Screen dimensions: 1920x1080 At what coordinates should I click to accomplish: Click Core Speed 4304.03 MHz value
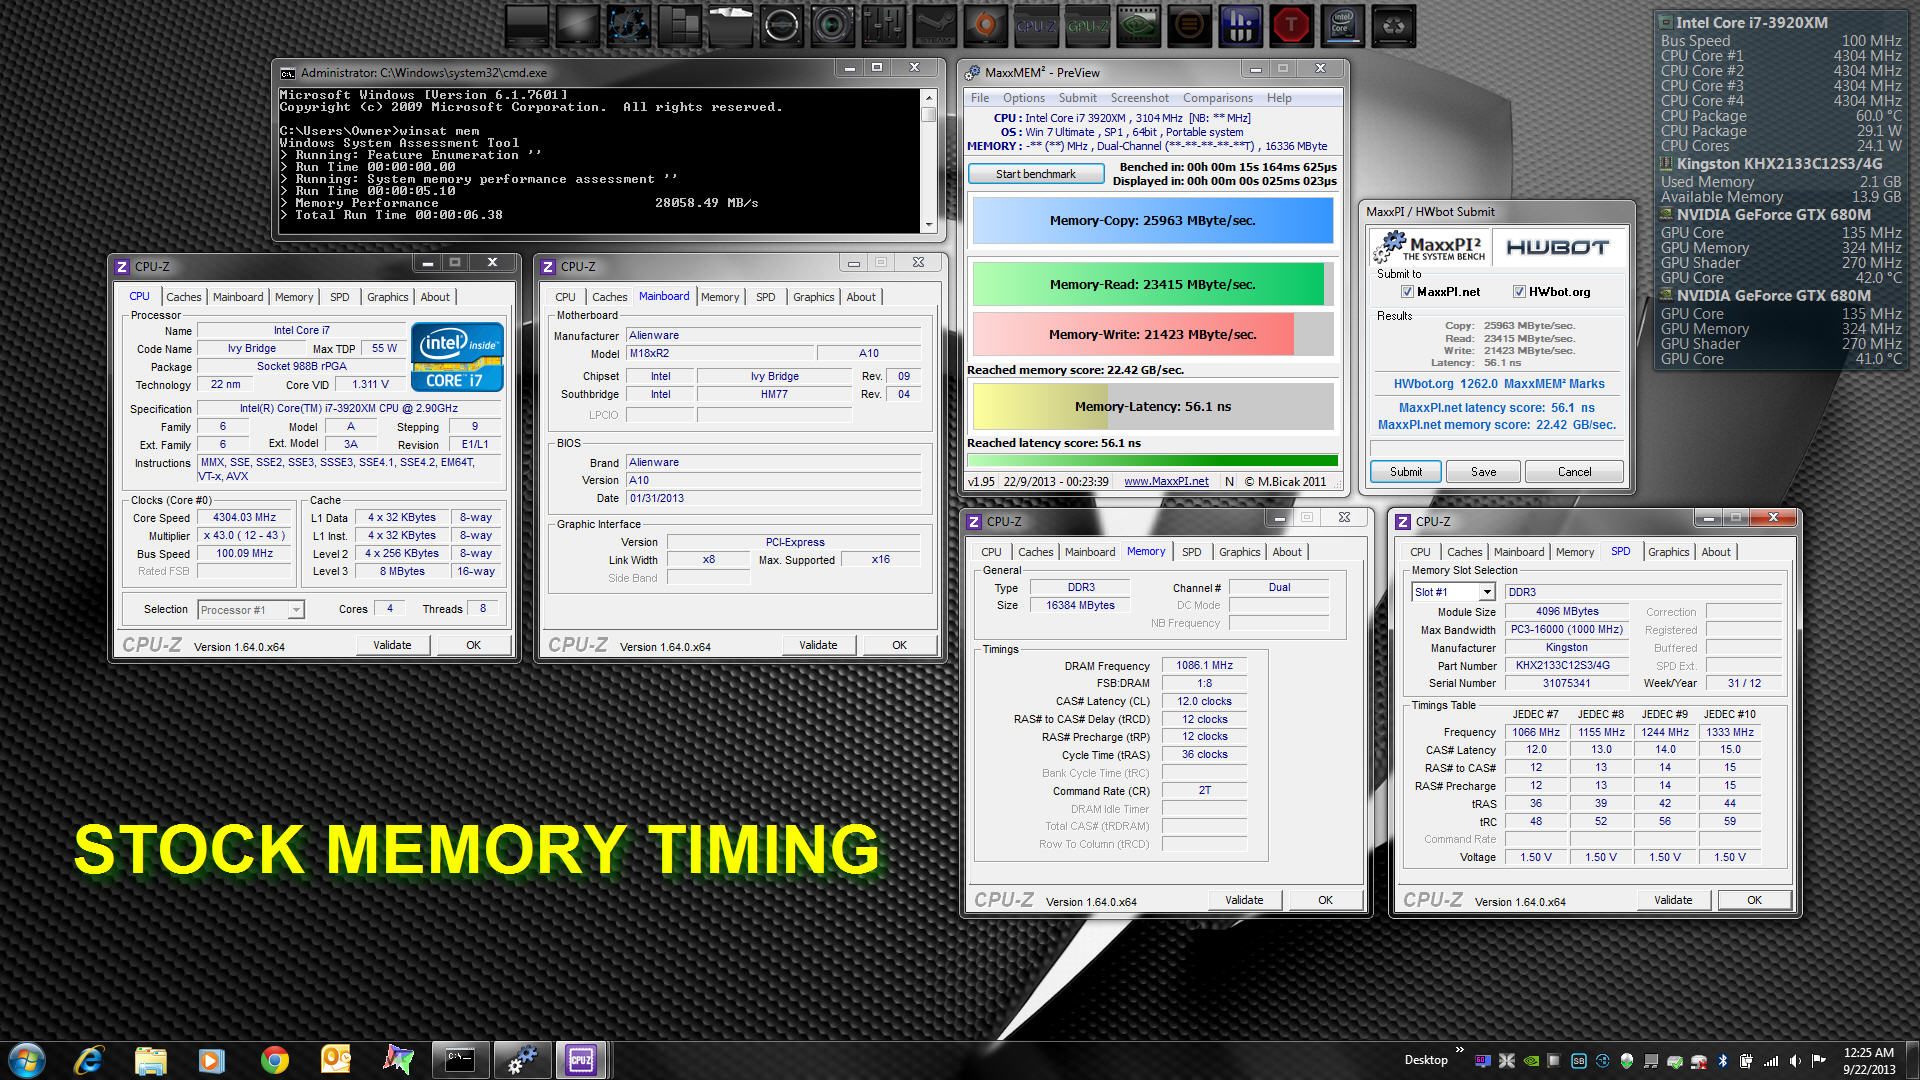point(244,517)
